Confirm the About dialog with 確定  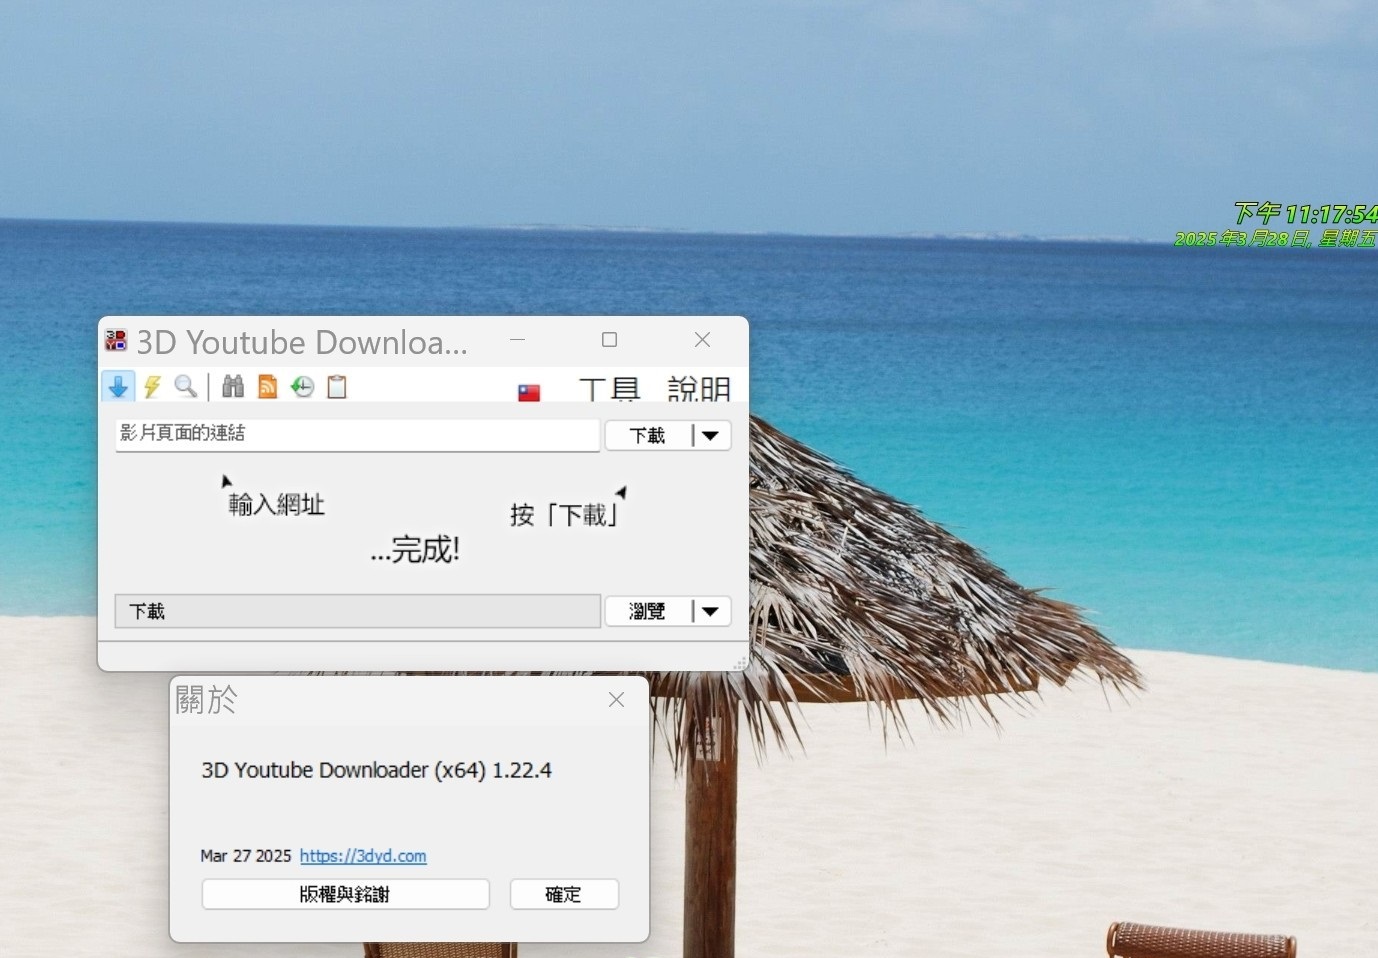[x=564, y=894]
